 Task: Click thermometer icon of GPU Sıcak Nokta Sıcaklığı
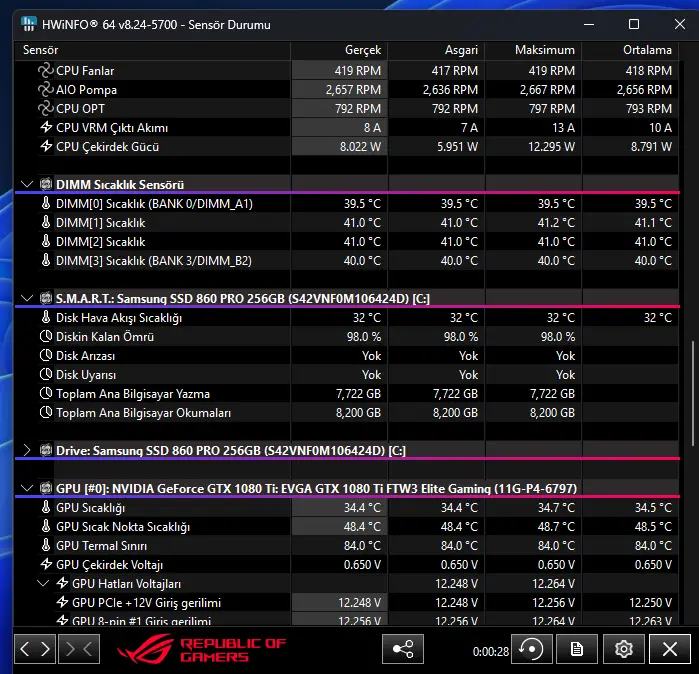click(x=46, y=526)
